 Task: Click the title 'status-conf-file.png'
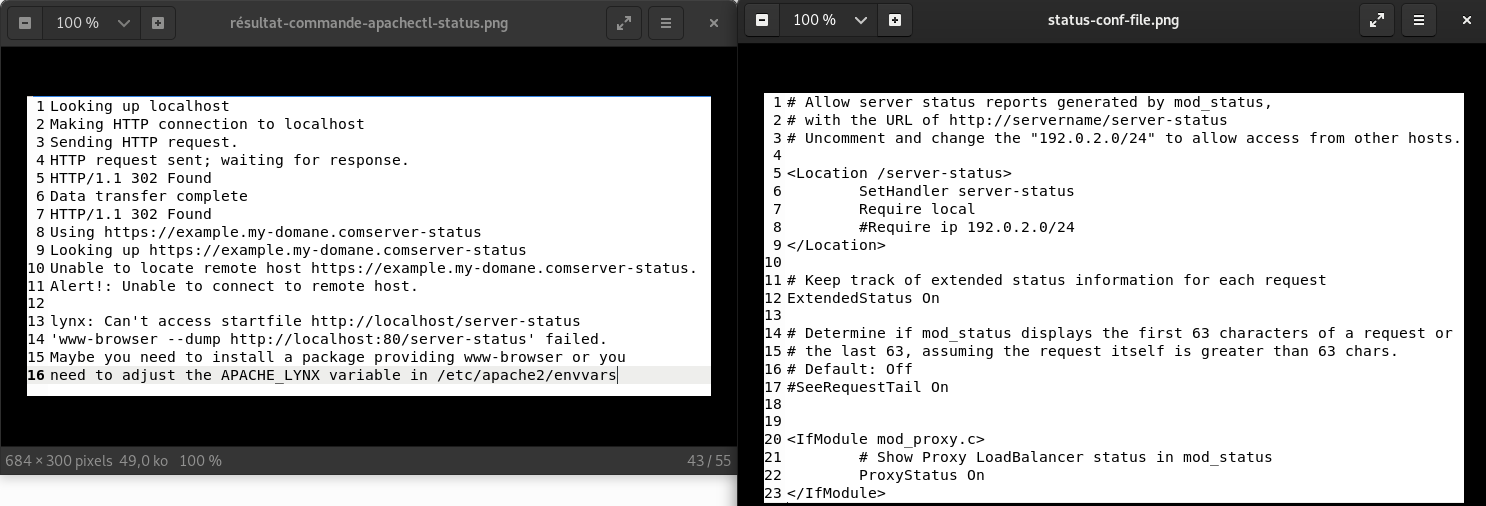coord(1113,19)
